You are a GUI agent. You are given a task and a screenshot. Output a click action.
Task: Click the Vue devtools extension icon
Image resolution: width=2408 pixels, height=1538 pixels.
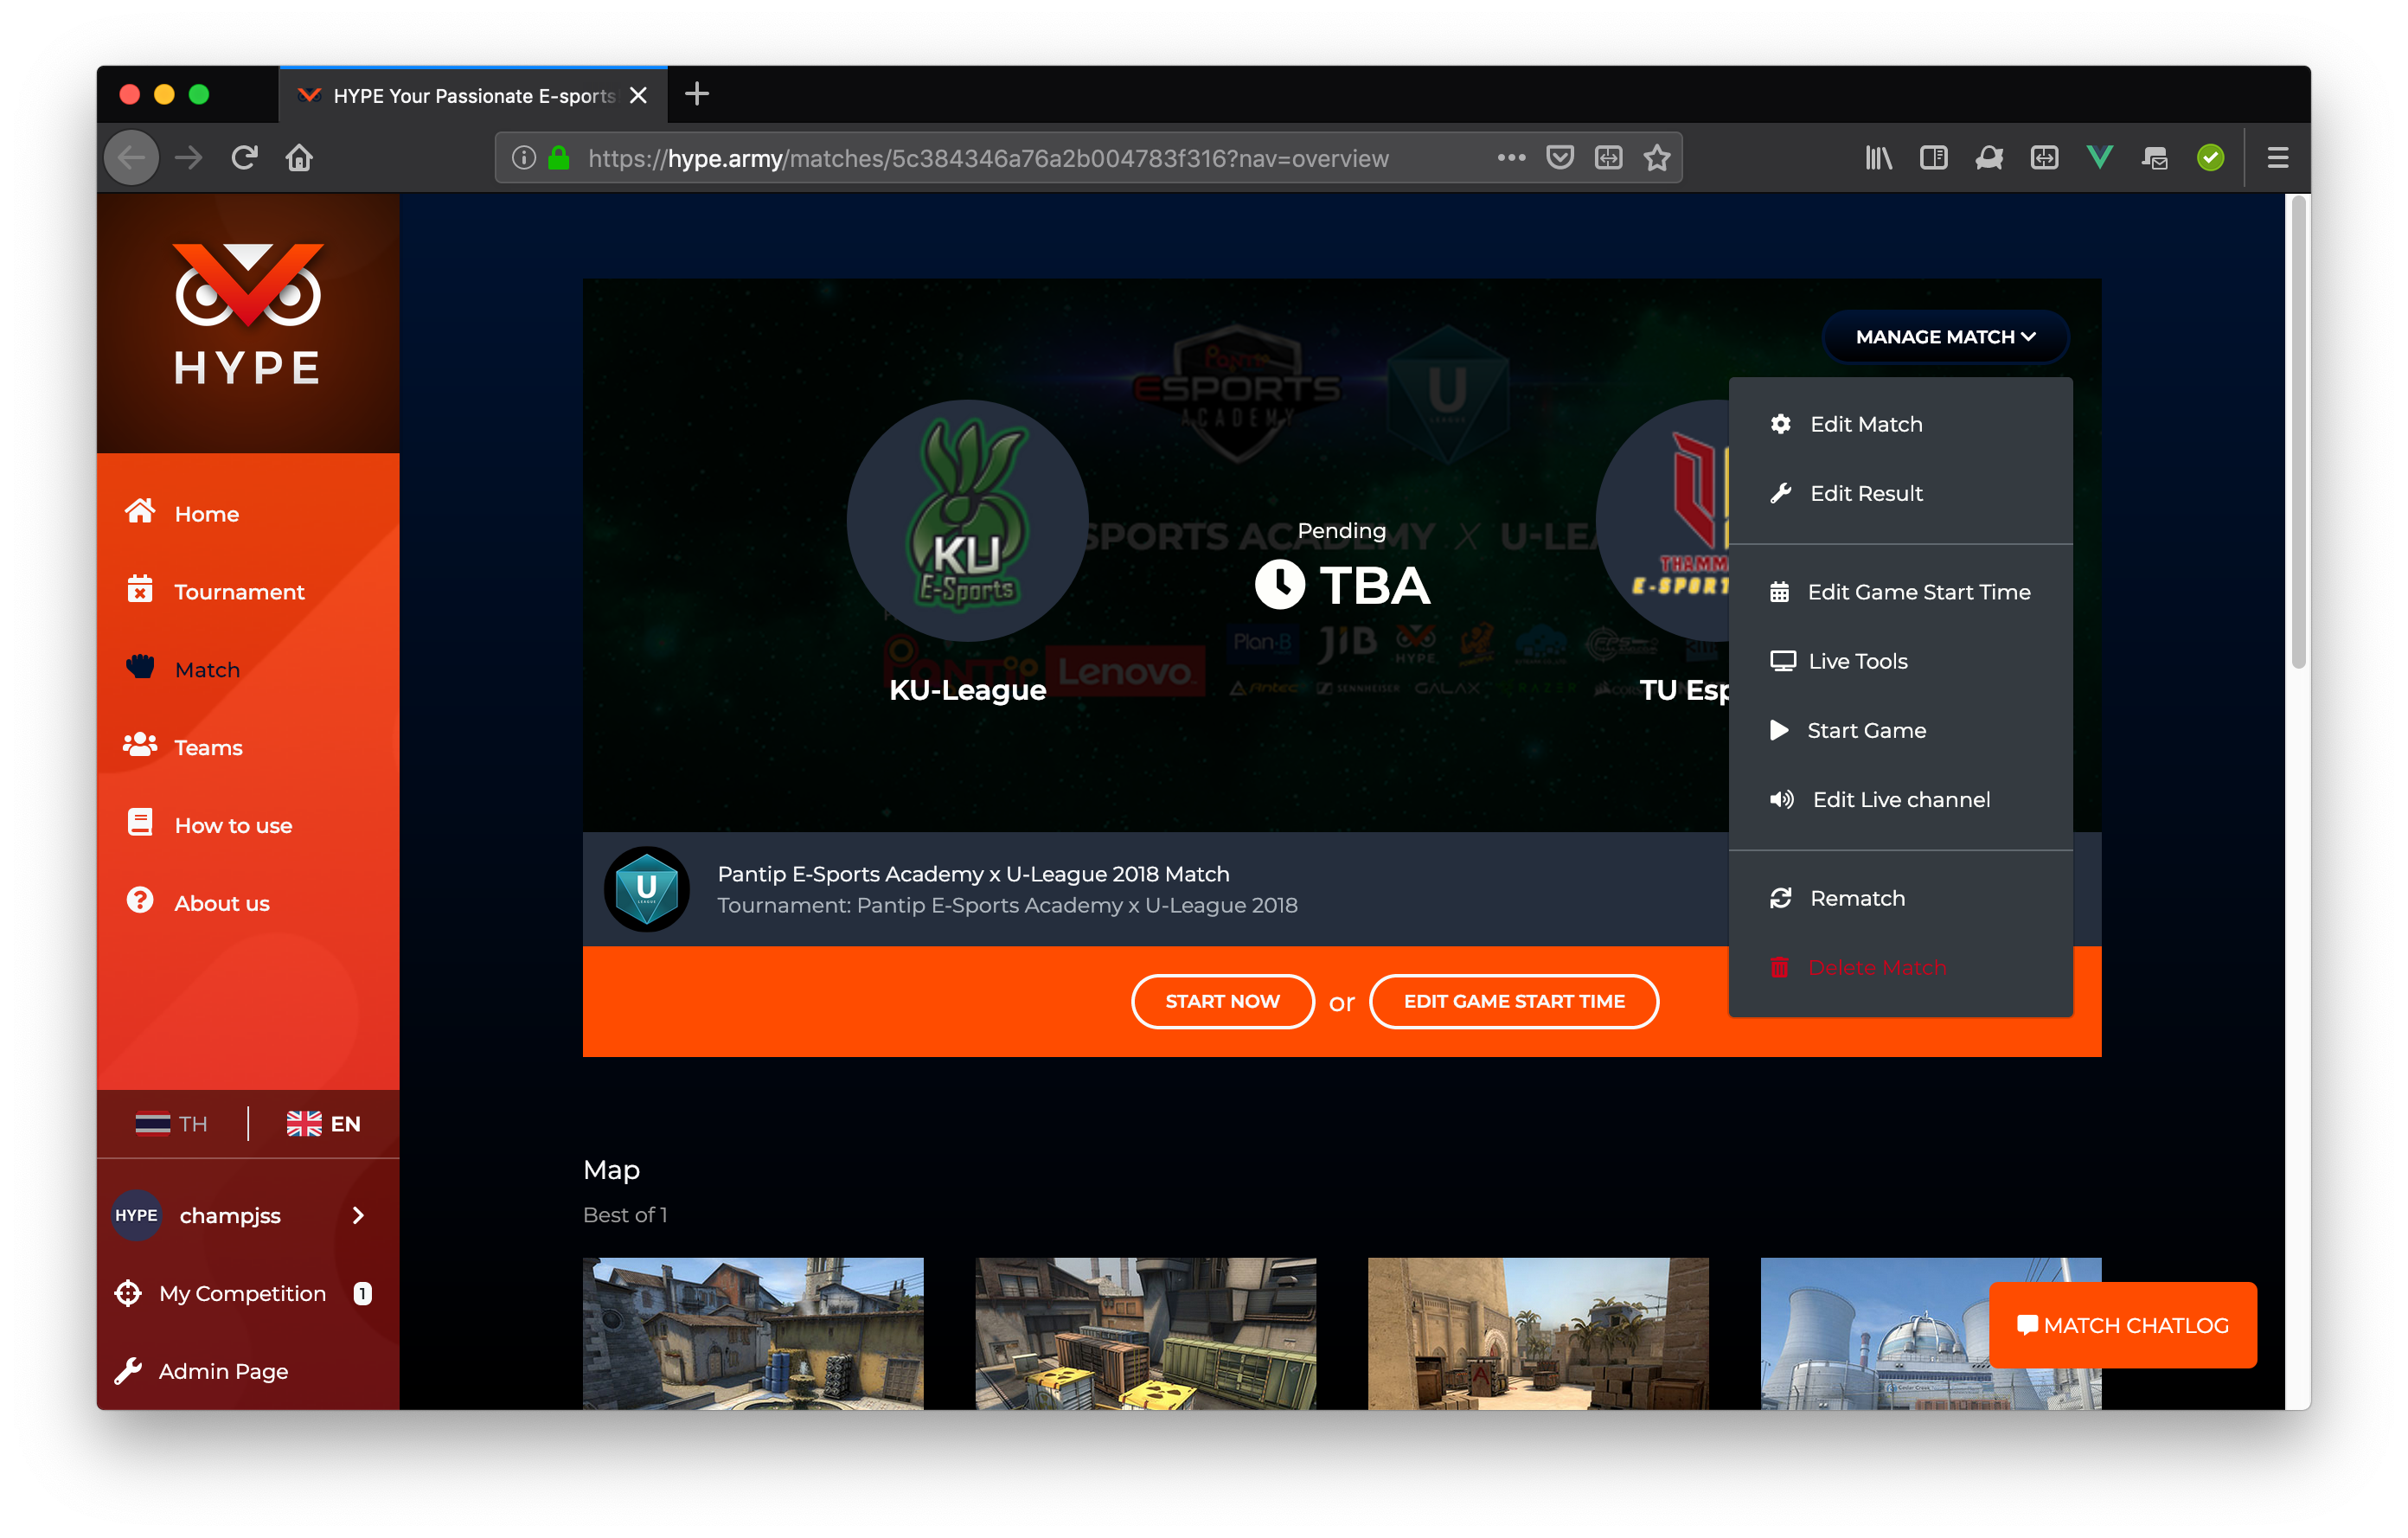point(2099,158)
